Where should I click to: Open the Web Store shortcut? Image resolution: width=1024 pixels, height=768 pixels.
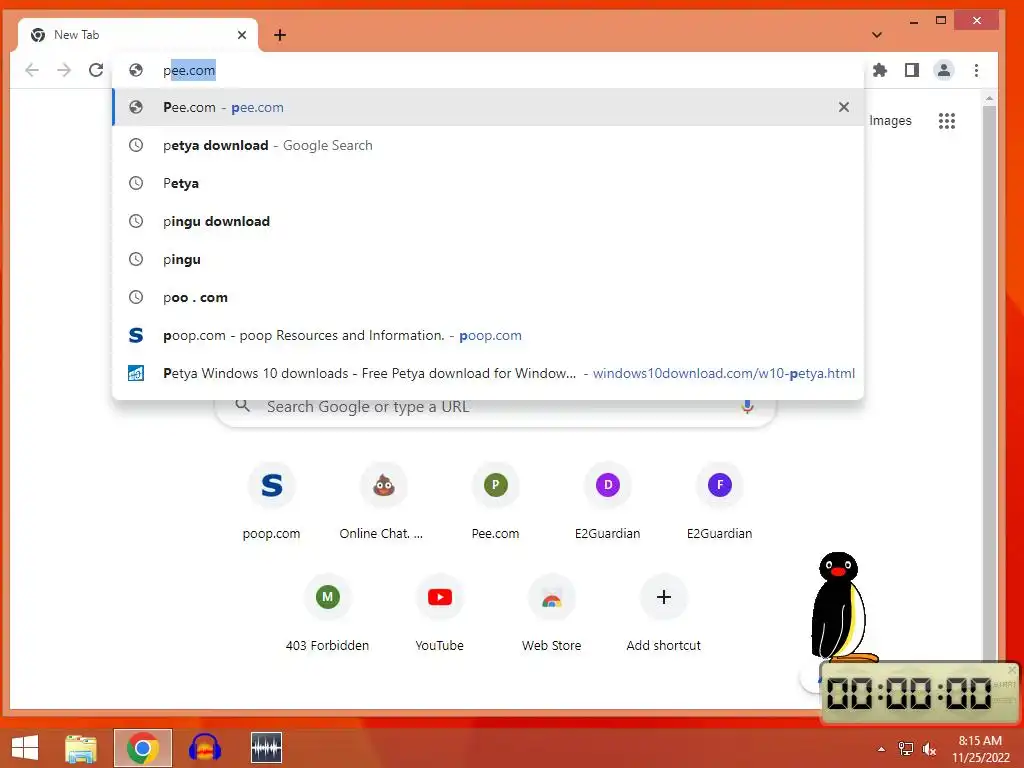(x=552, y=613)
